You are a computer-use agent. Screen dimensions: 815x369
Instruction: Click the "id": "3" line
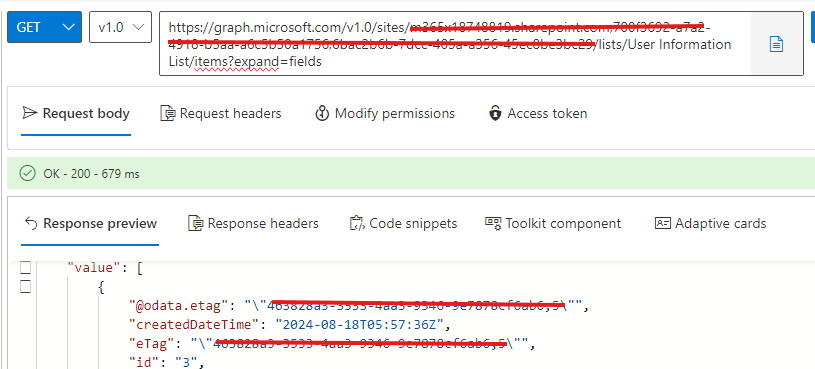(165, 362)
